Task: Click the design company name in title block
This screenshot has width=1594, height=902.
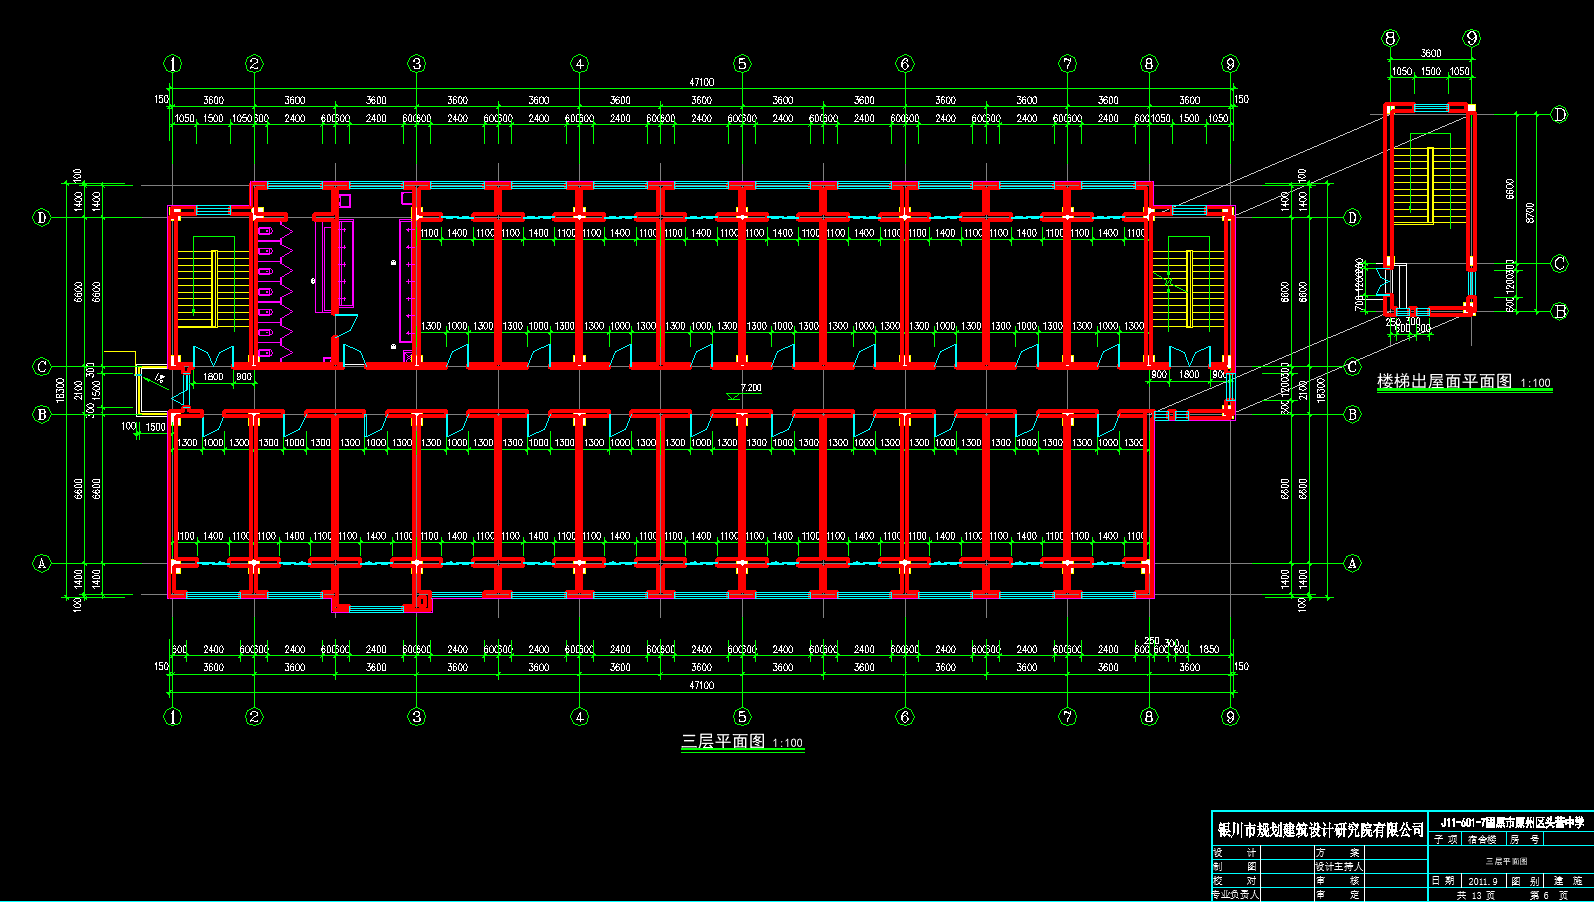Action: 1320,830
